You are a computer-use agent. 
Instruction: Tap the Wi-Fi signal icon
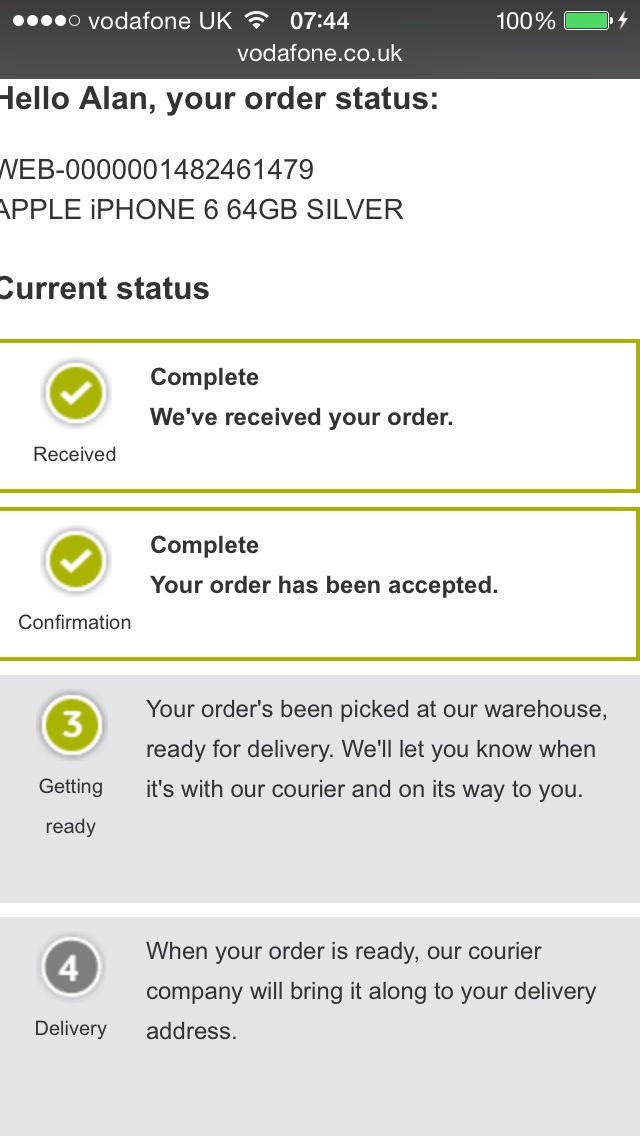pos(257,21)
